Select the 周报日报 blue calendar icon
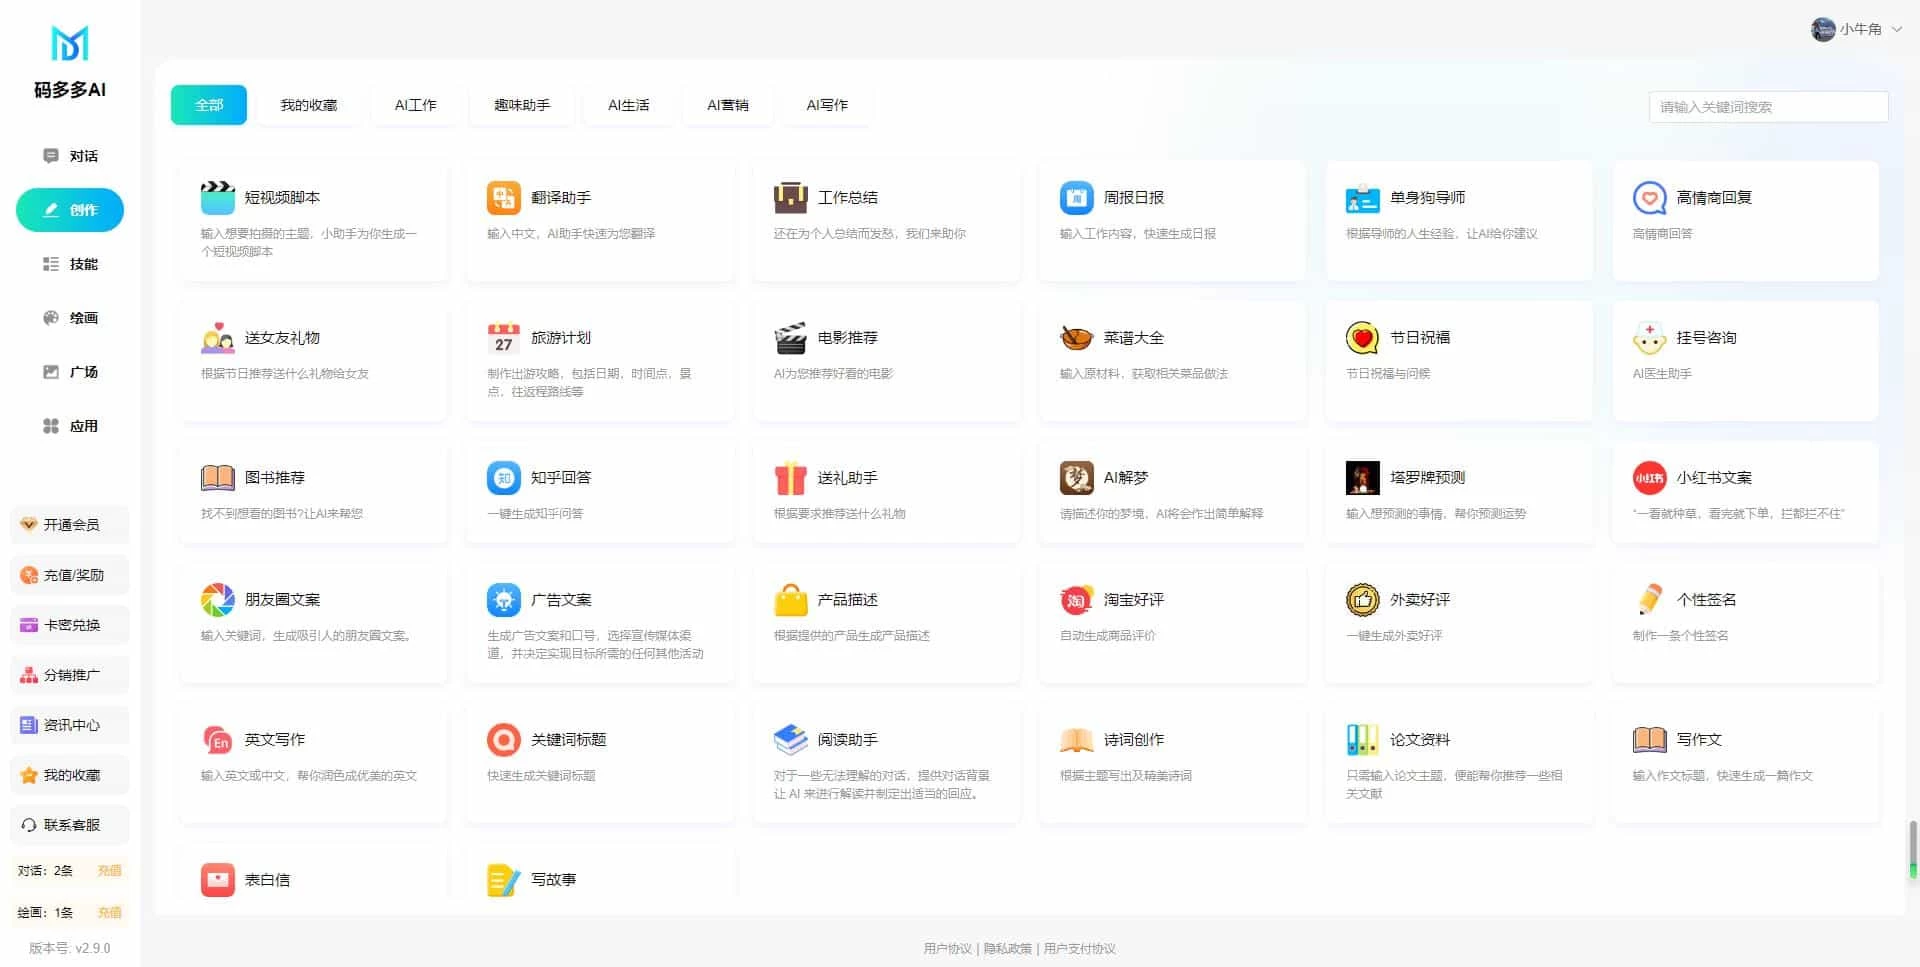Screen dimensions: 1920x967 point(1076,198)
